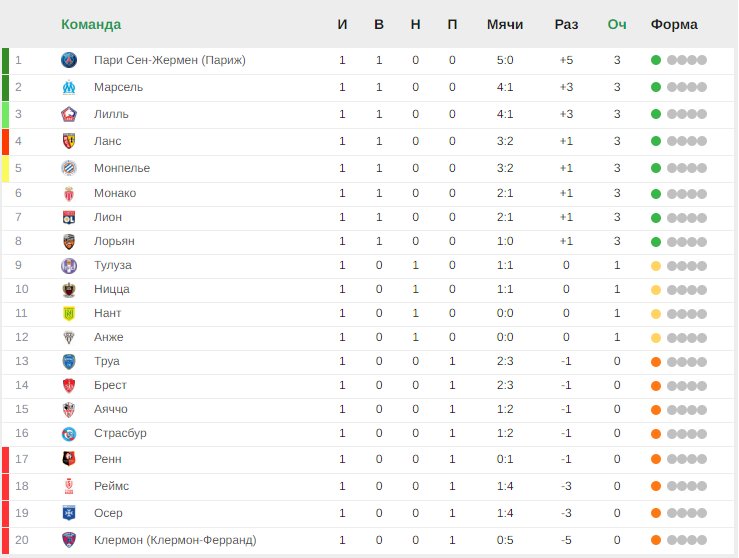Click the Форма column header
Screen dimensions: 739x558
(674, 24)
